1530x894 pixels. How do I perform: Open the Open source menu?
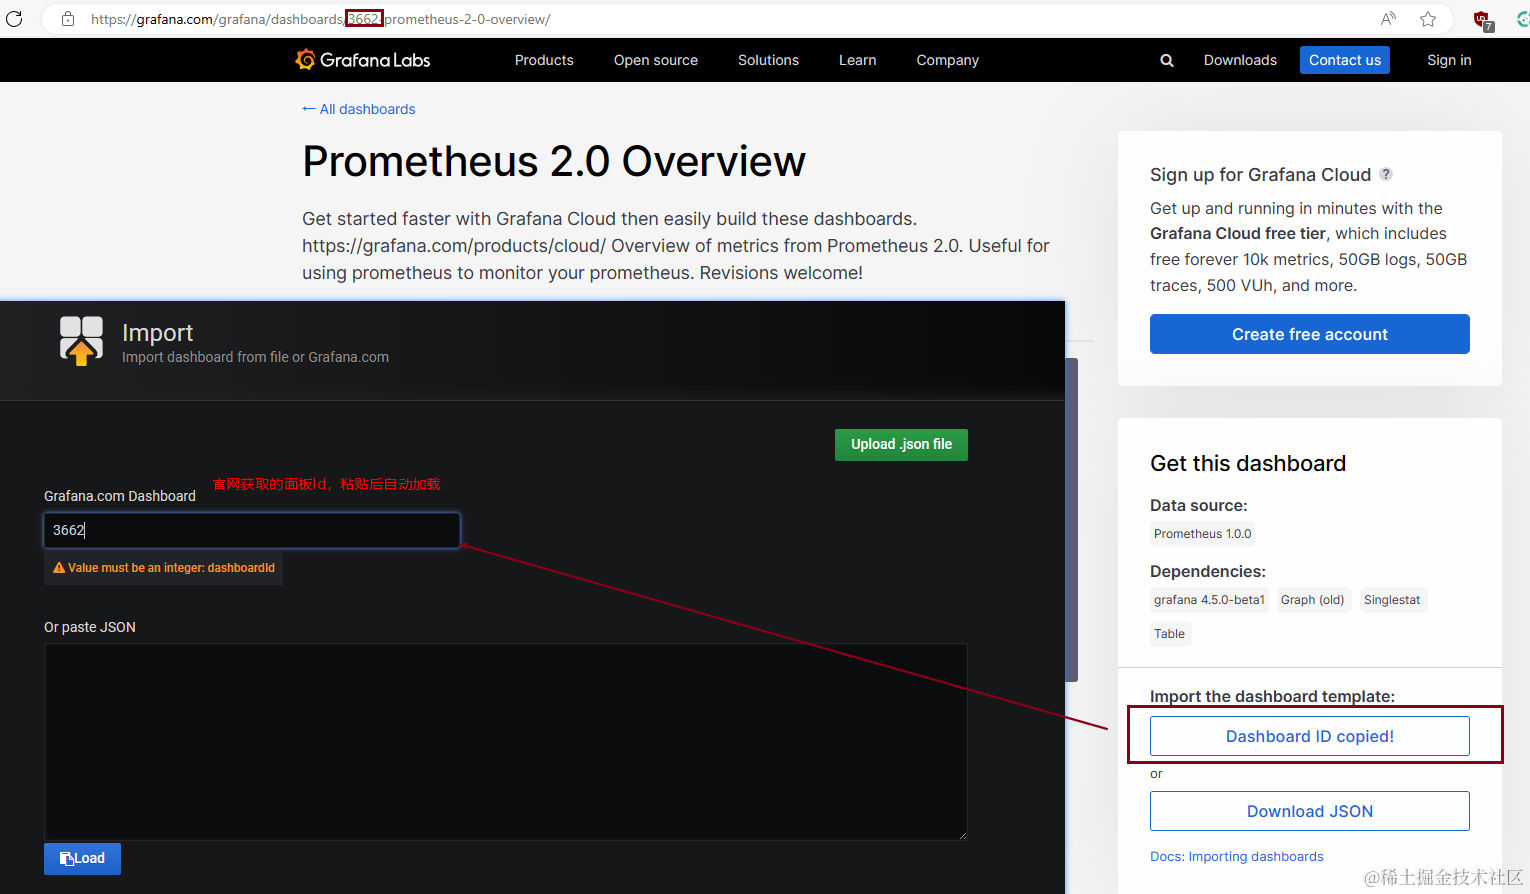coord(656,60)
